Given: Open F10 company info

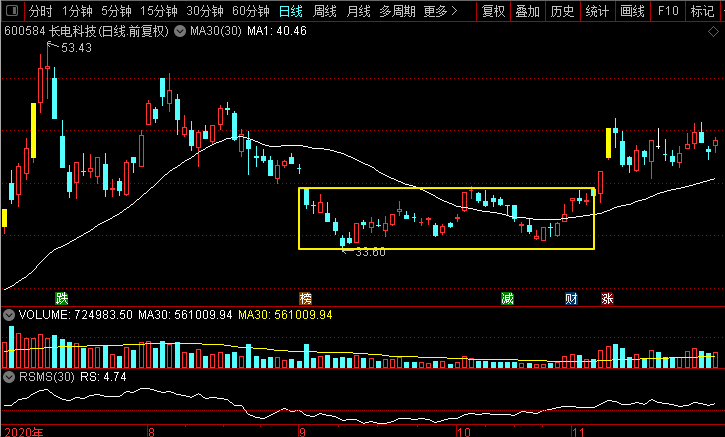Looking at the screenshot, I should pyautogui.click(x=668, y=11).
